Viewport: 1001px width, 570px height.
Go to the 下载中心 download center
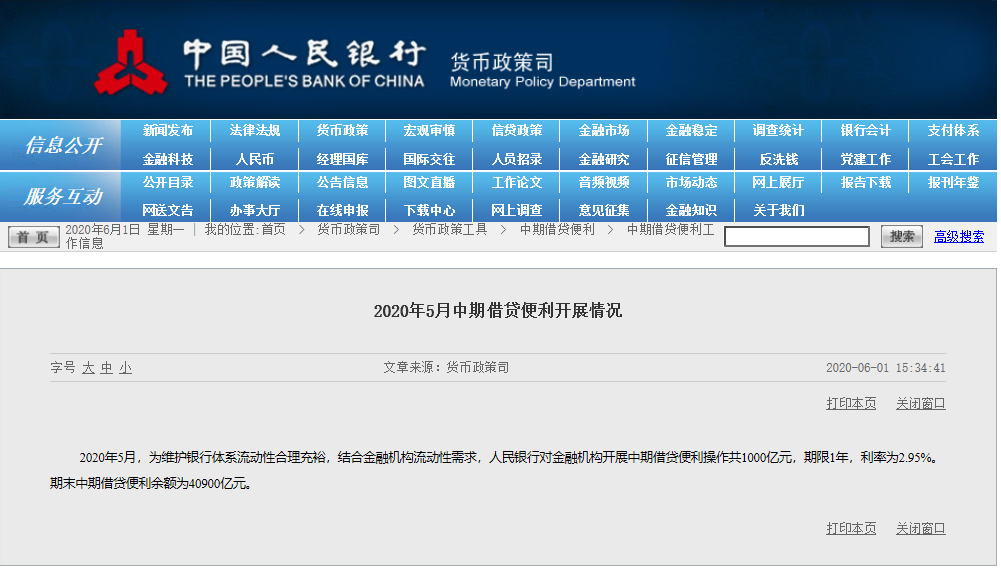(x=429, y=210)
